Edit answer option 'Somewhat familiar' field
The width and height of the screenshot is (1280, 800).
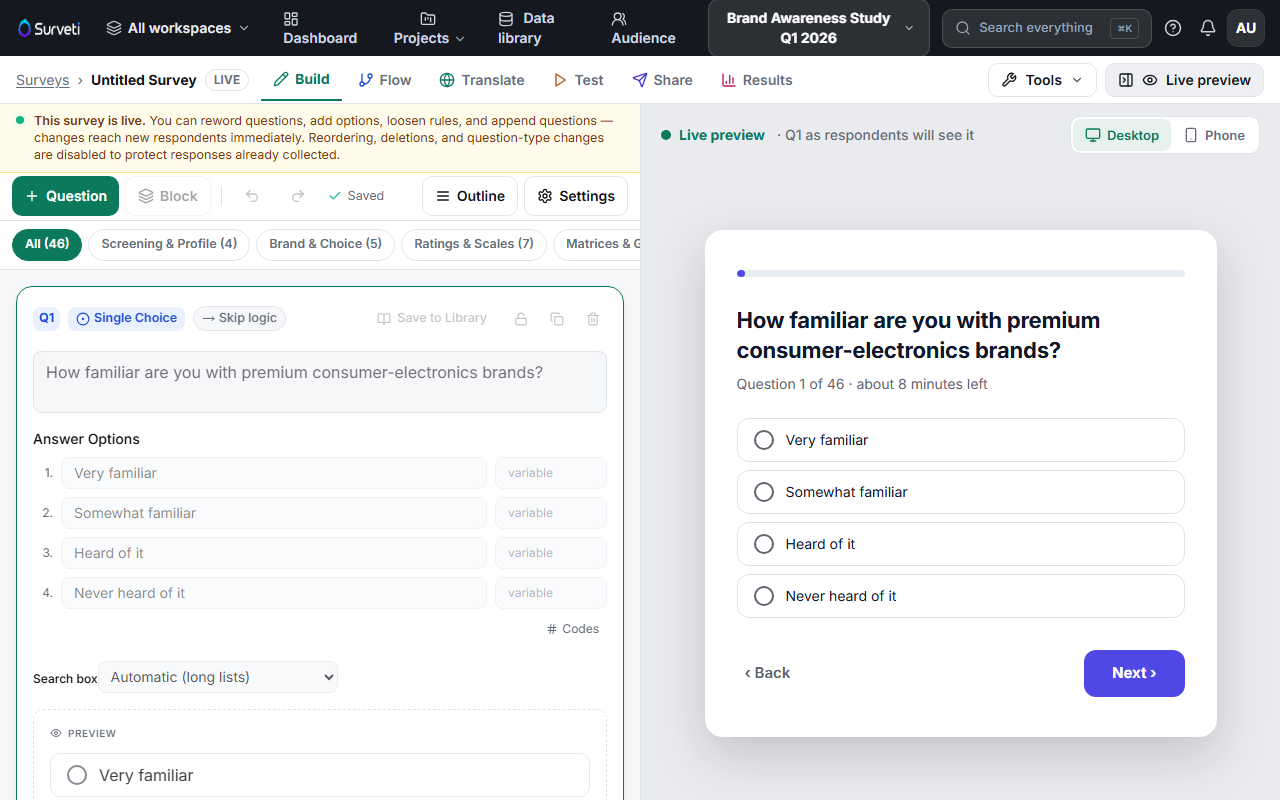(x=274, y=513)
